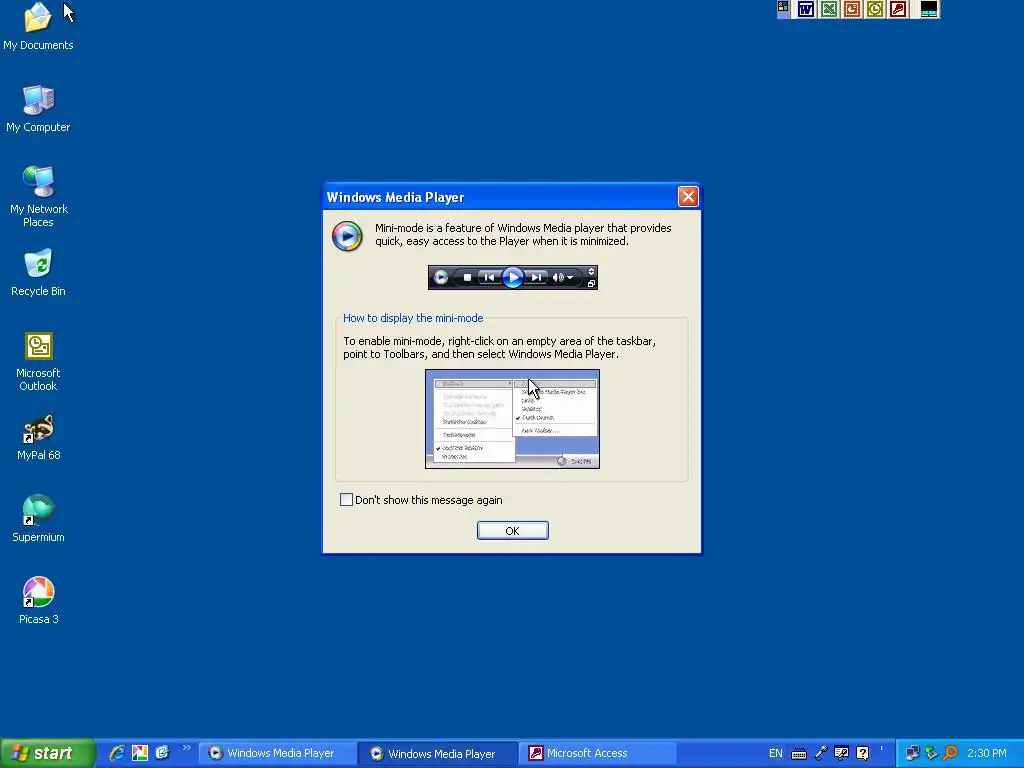Image resolution: width=1024 pixels, height=768 pixels.
Task: Click the language bar help icon
Action: coord(863,754)
